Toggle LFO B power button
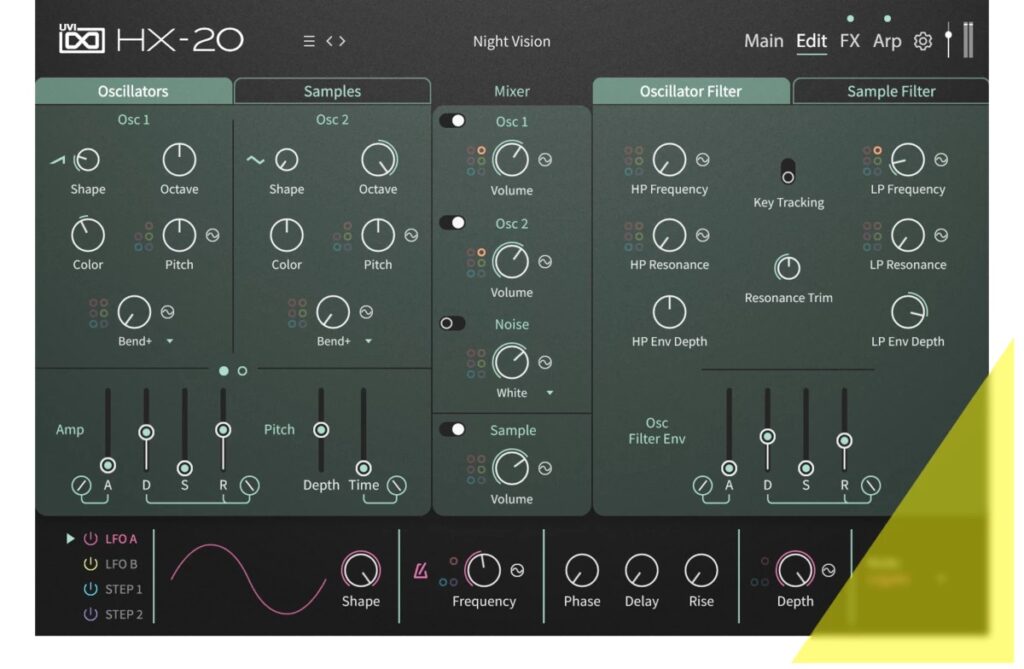 pyautogui.click(x=91, y=564)
